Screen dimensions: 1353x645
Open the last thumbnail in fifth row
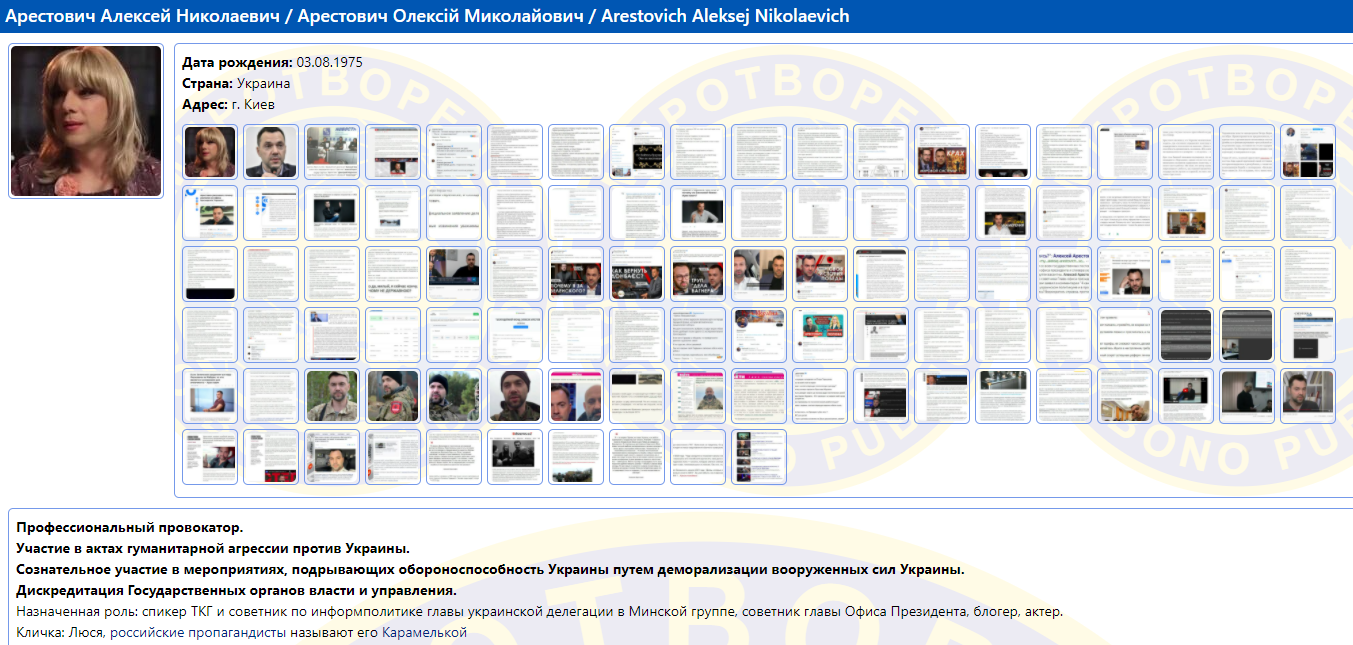pyautogui.click(x=1308, y=396)
